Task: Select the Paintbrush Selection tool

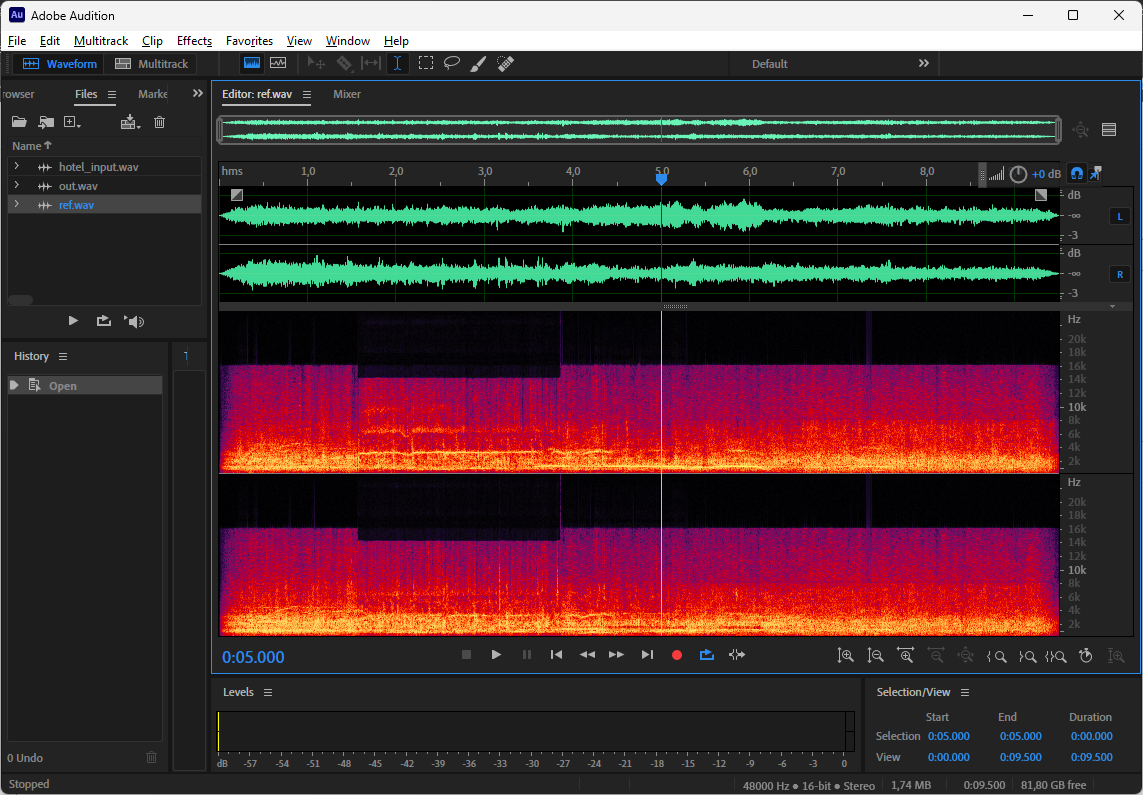Action: coord(478,63)
